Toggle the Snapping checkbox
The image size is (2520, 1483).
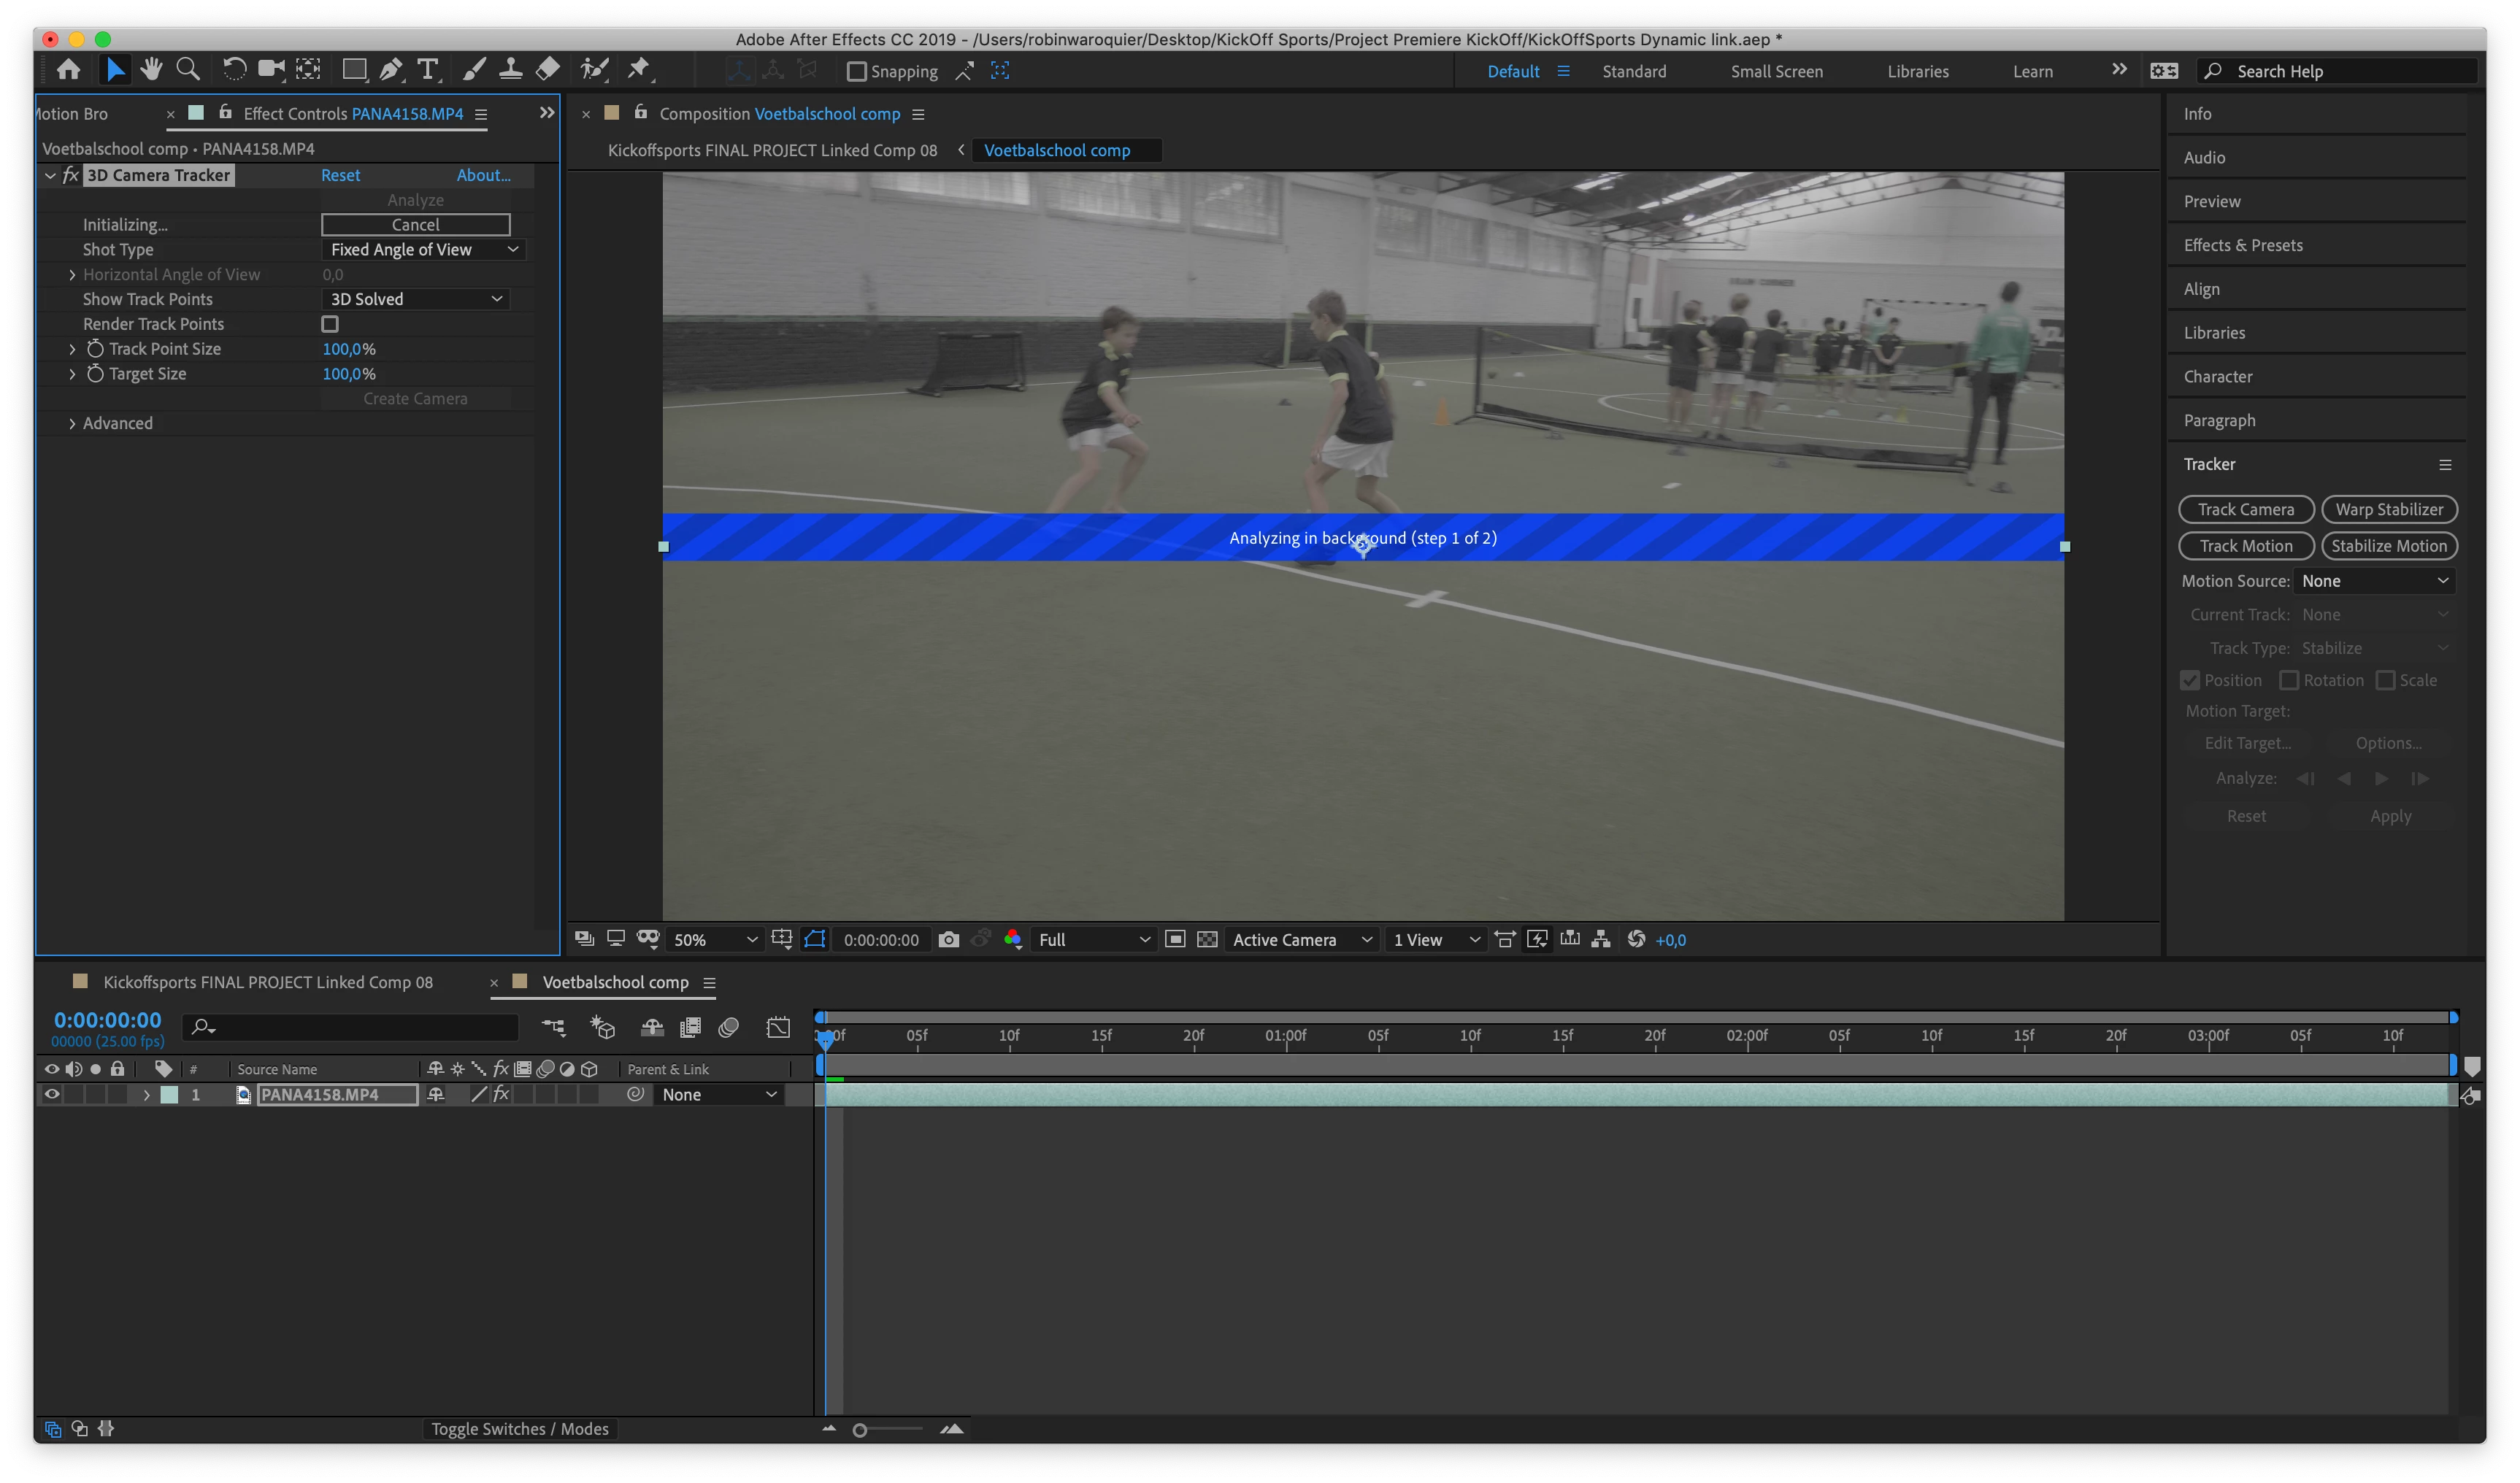coord(856,71)
